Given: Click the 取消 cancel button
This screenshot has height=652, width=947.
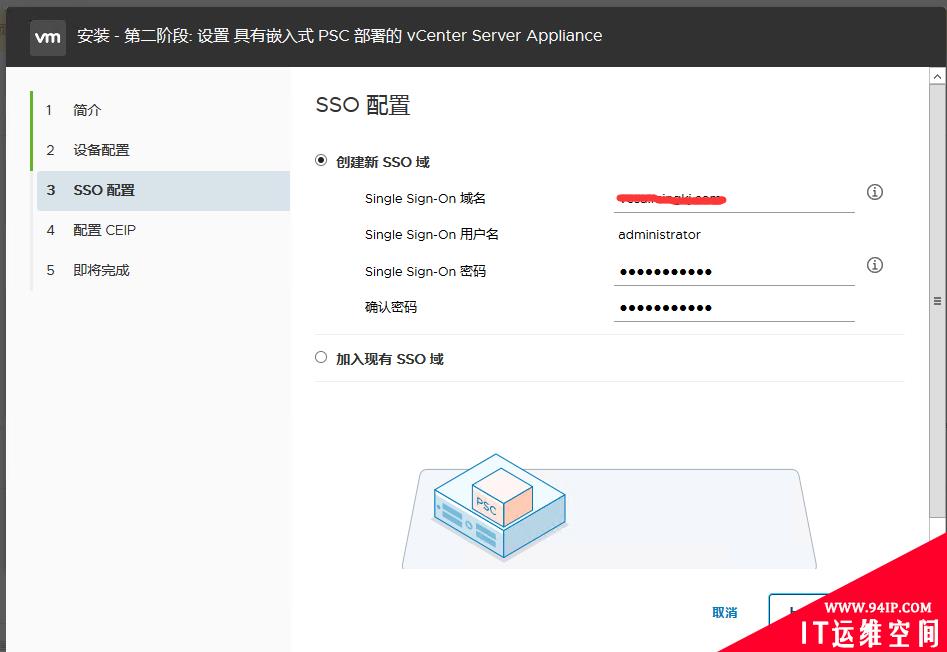Looking at the screenshot, I should coord(725,613).
